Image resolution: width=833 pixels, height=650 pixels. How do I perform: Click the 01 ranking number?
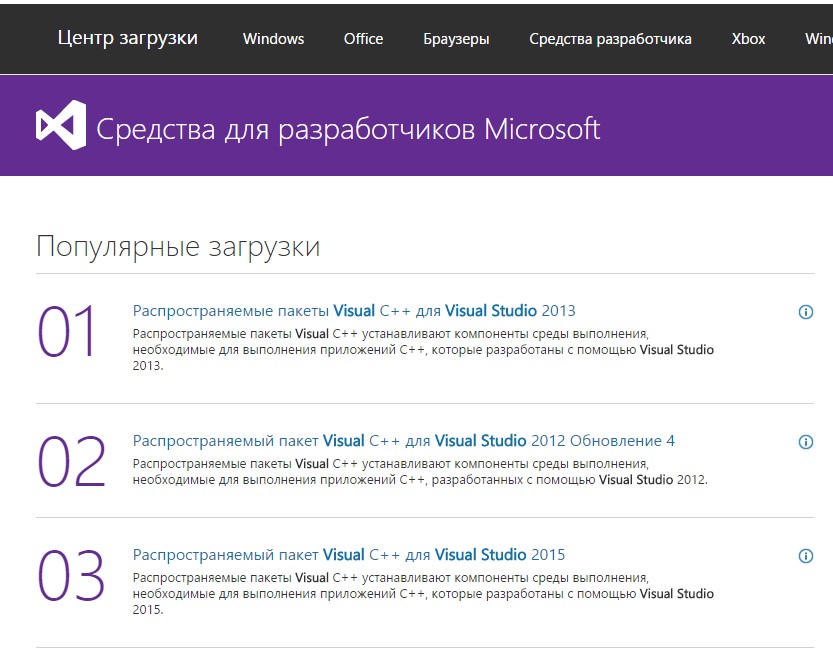click(66, 331)
